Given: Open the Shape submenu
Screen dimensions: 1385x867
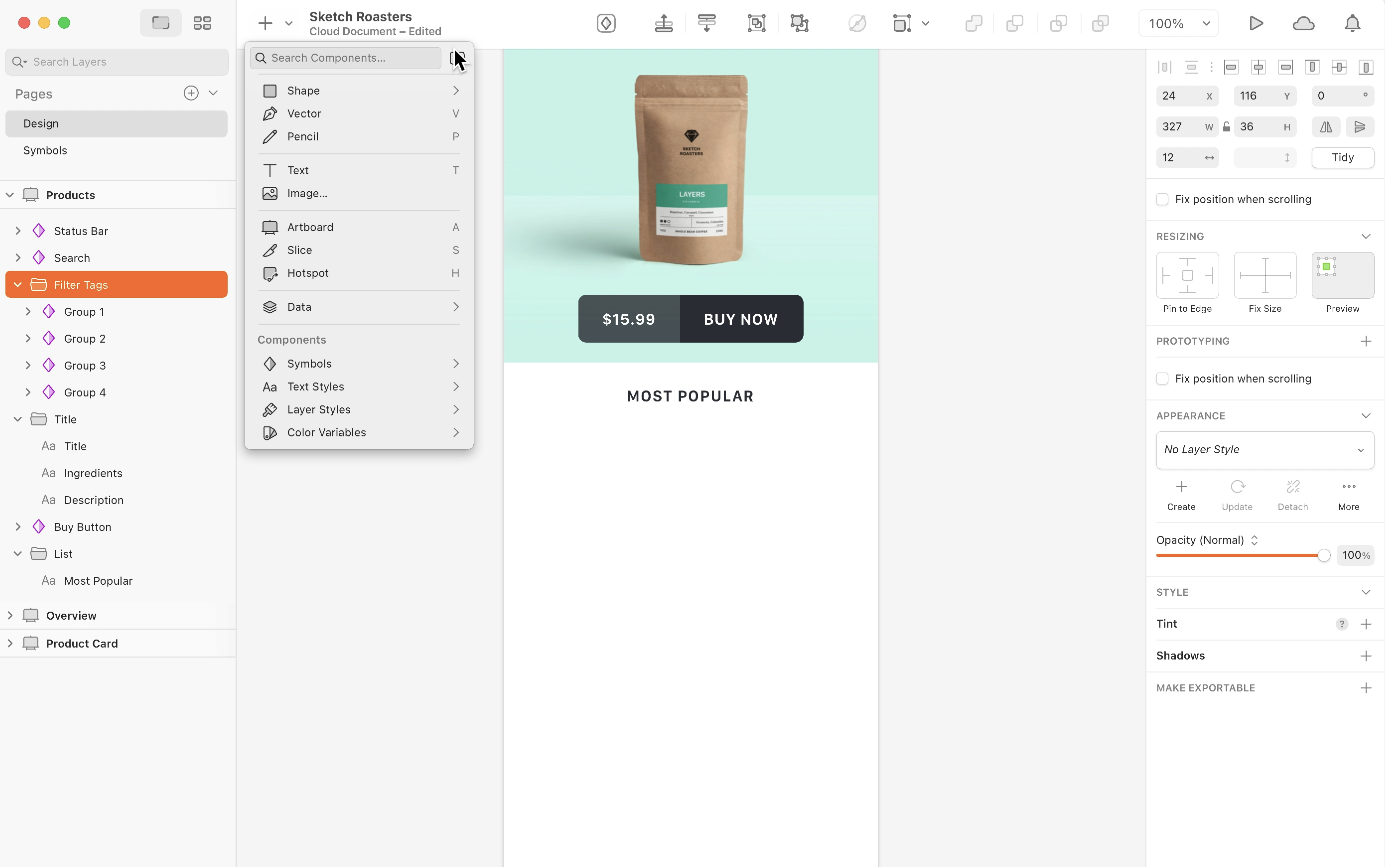Looking at the screenshot, I should pyautogui.click(x=360, y=91).
